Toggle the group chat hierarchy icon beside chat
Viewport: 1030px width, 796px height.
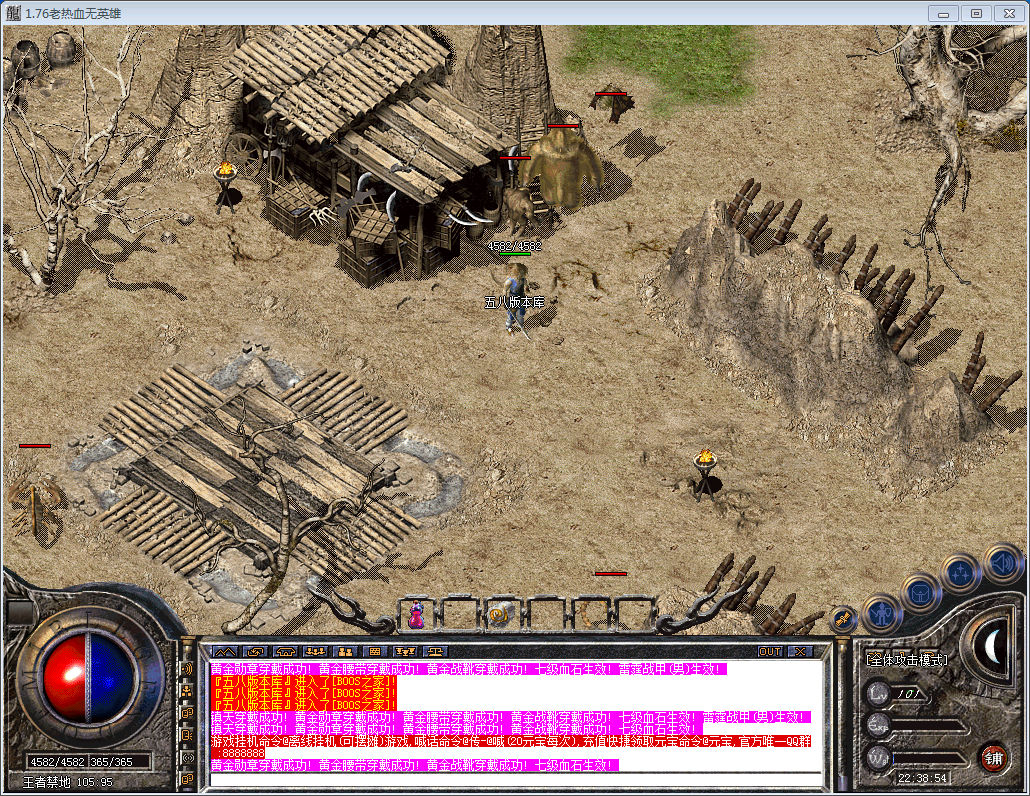click(187, 691)
